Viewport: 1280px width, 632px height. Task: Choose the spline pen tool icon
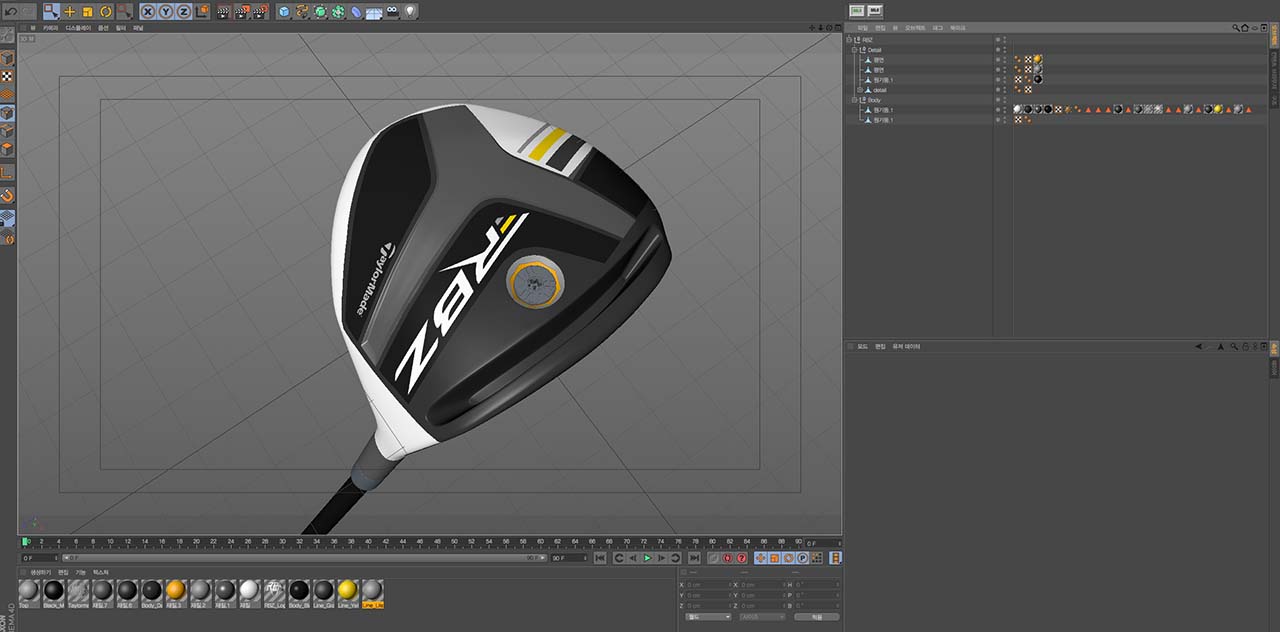pyautogui.click(x=302, y=11)
